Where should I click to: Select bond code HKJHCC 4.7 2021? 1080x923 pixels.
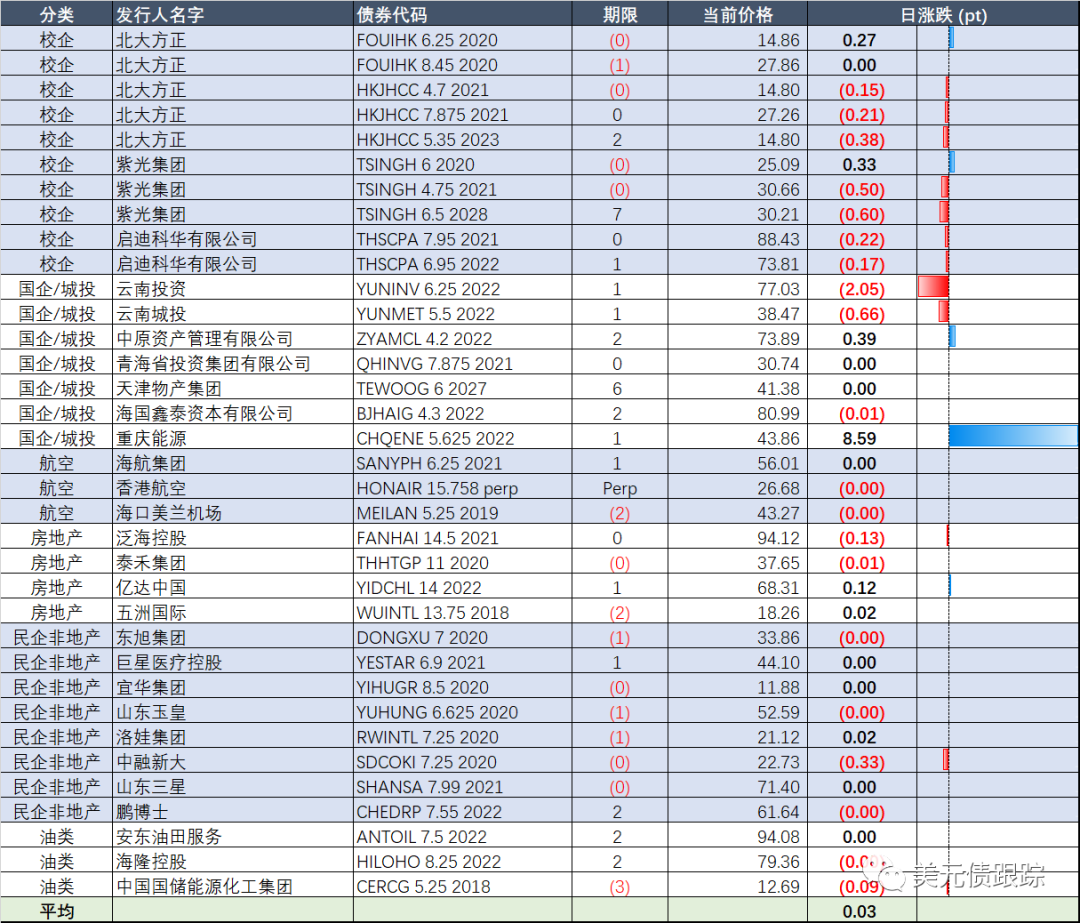click(x=422, y=90)
